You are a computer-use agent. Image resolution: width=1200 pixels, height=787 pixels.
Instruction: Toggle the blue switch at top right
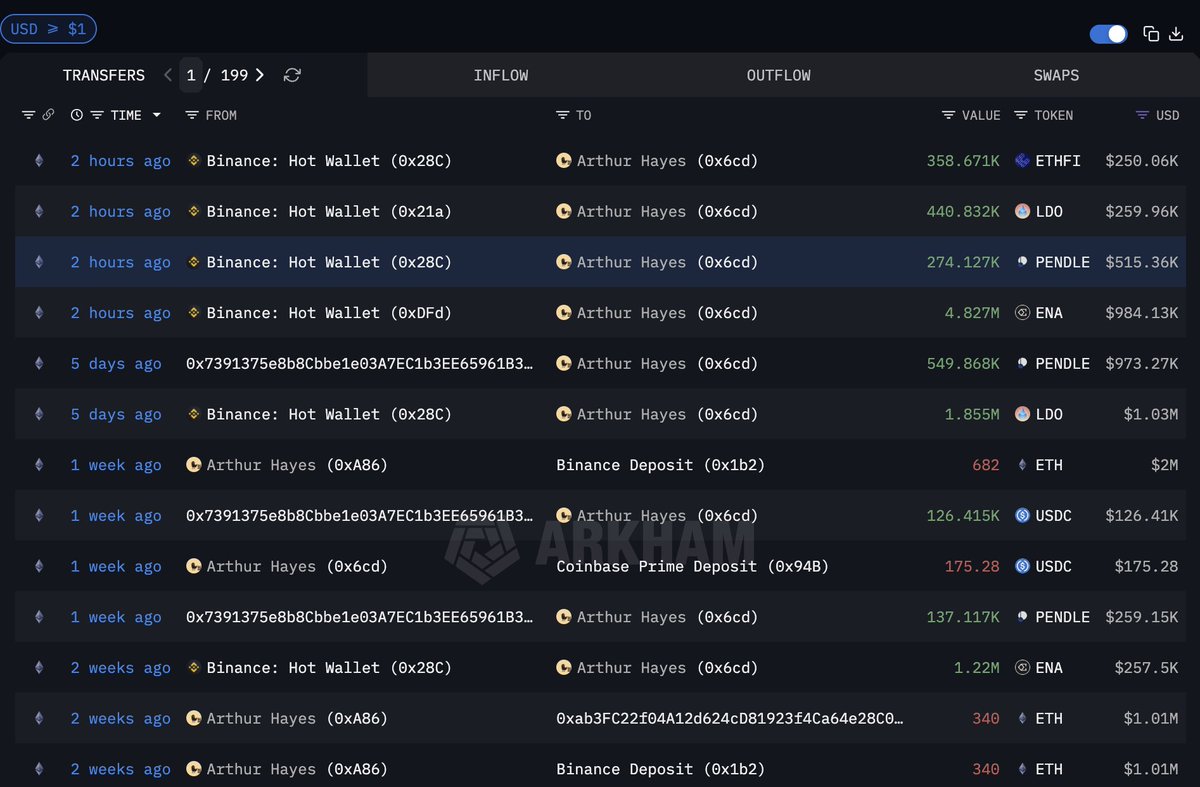pyautogui.click(x=1108, y=34)
